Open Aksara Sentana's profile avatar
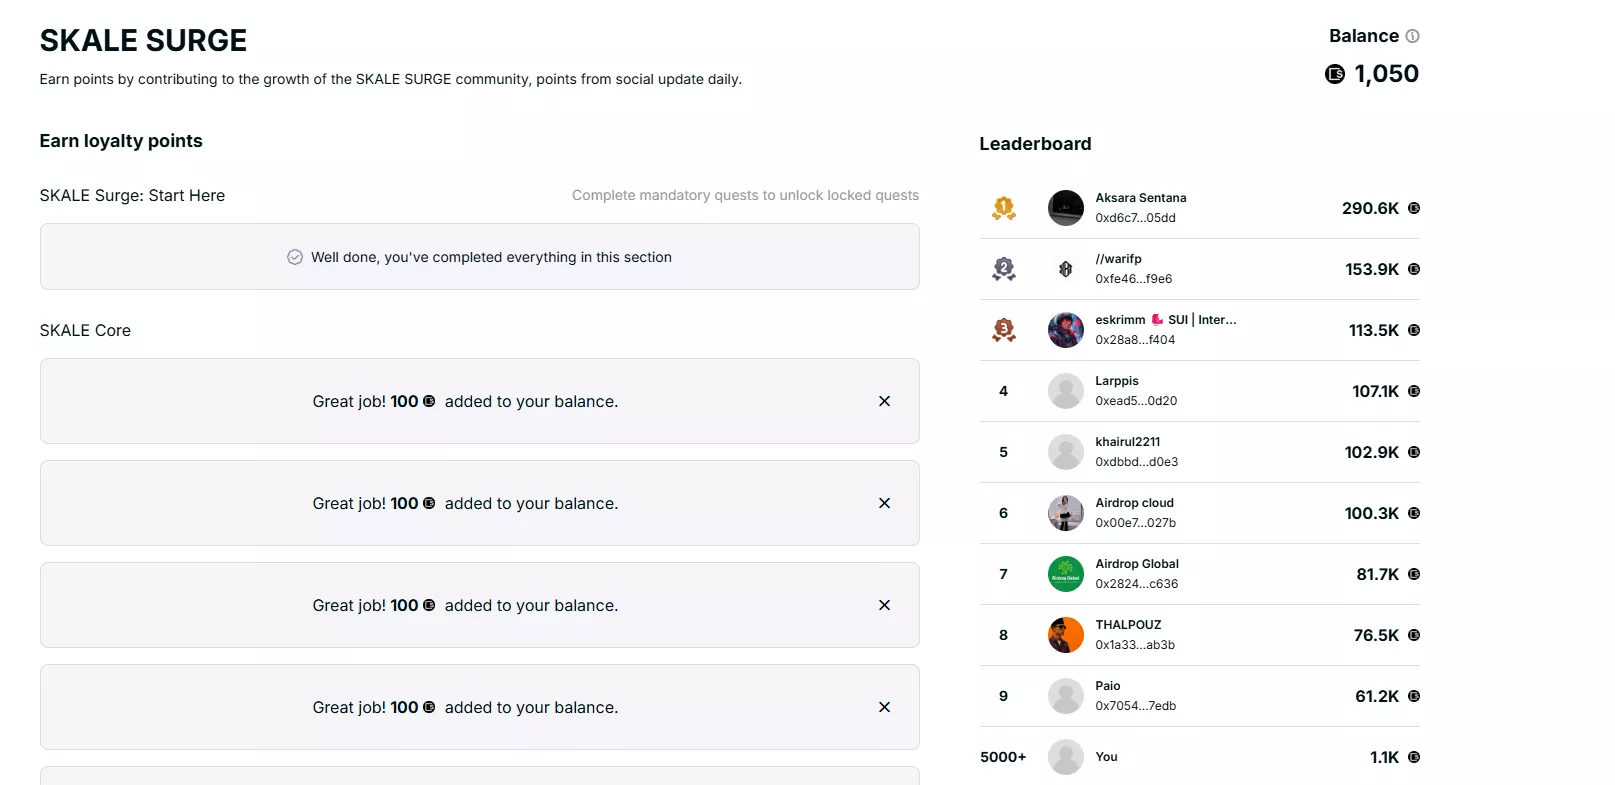Screen dimensions: 1615x785 tap(1065, 208)
